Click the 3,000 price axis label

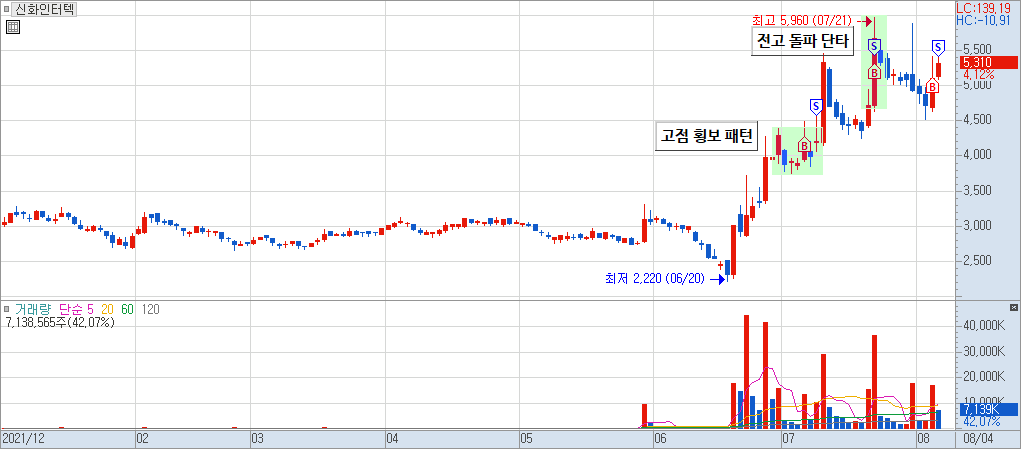tap(977, 226)
